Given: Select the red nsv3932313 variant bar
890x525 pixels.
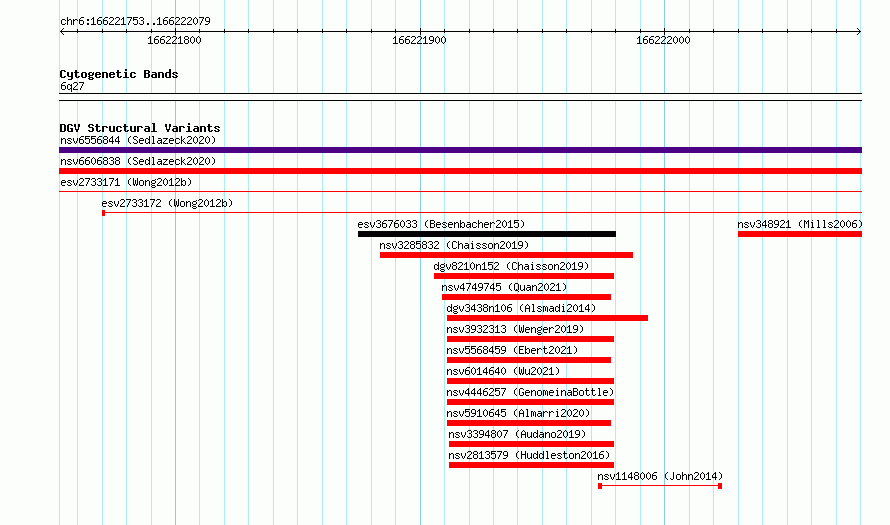Looking at the screenshot, I should [530, 339].
